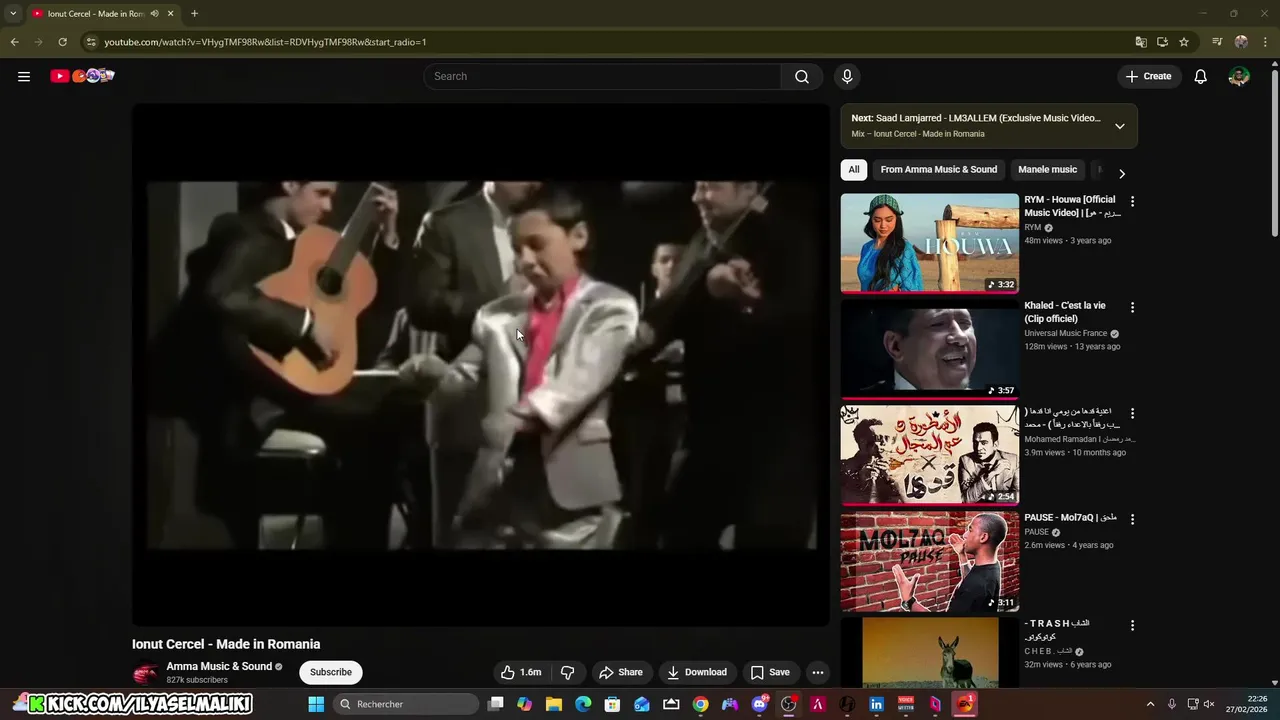
Task: Open the Create button
Action: click(1148, 76)
